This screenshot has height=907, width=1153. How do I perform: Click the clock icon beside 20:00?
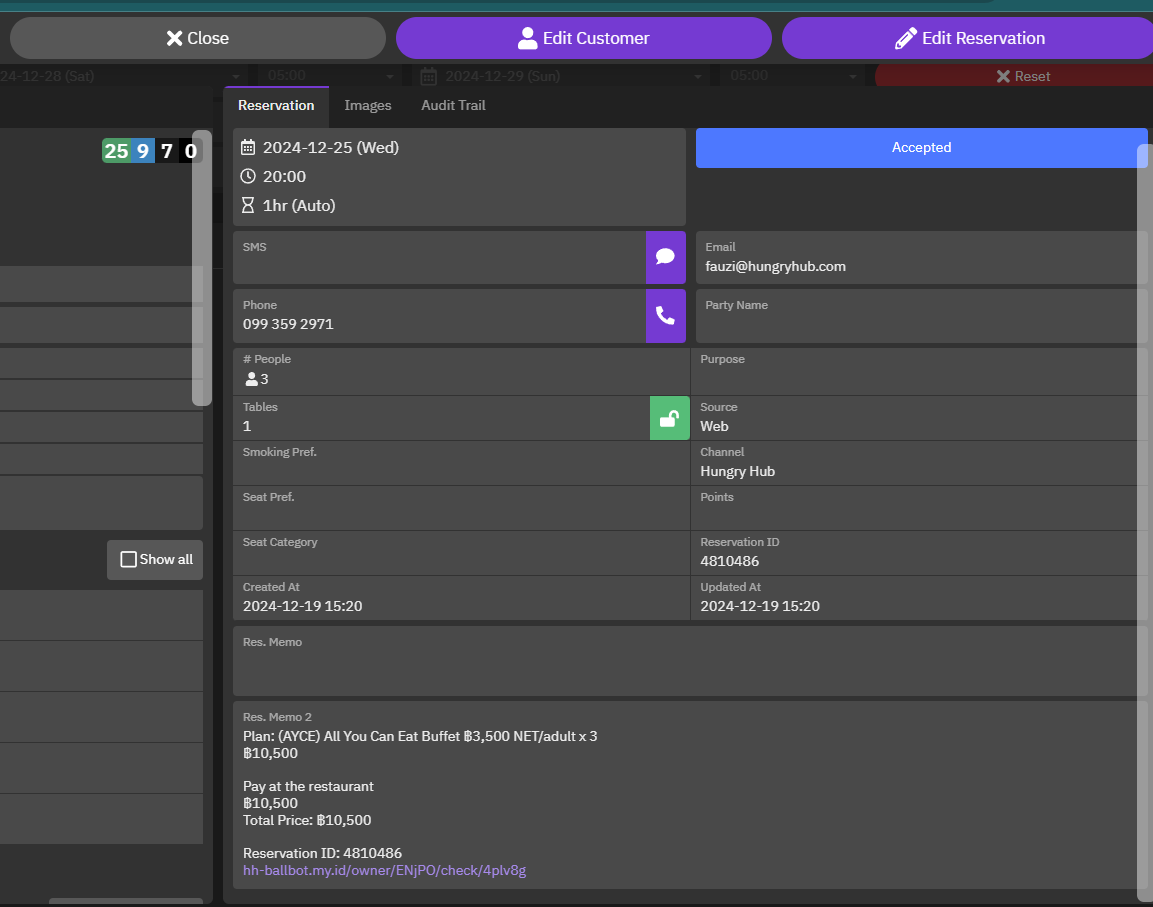coord(249,177)
